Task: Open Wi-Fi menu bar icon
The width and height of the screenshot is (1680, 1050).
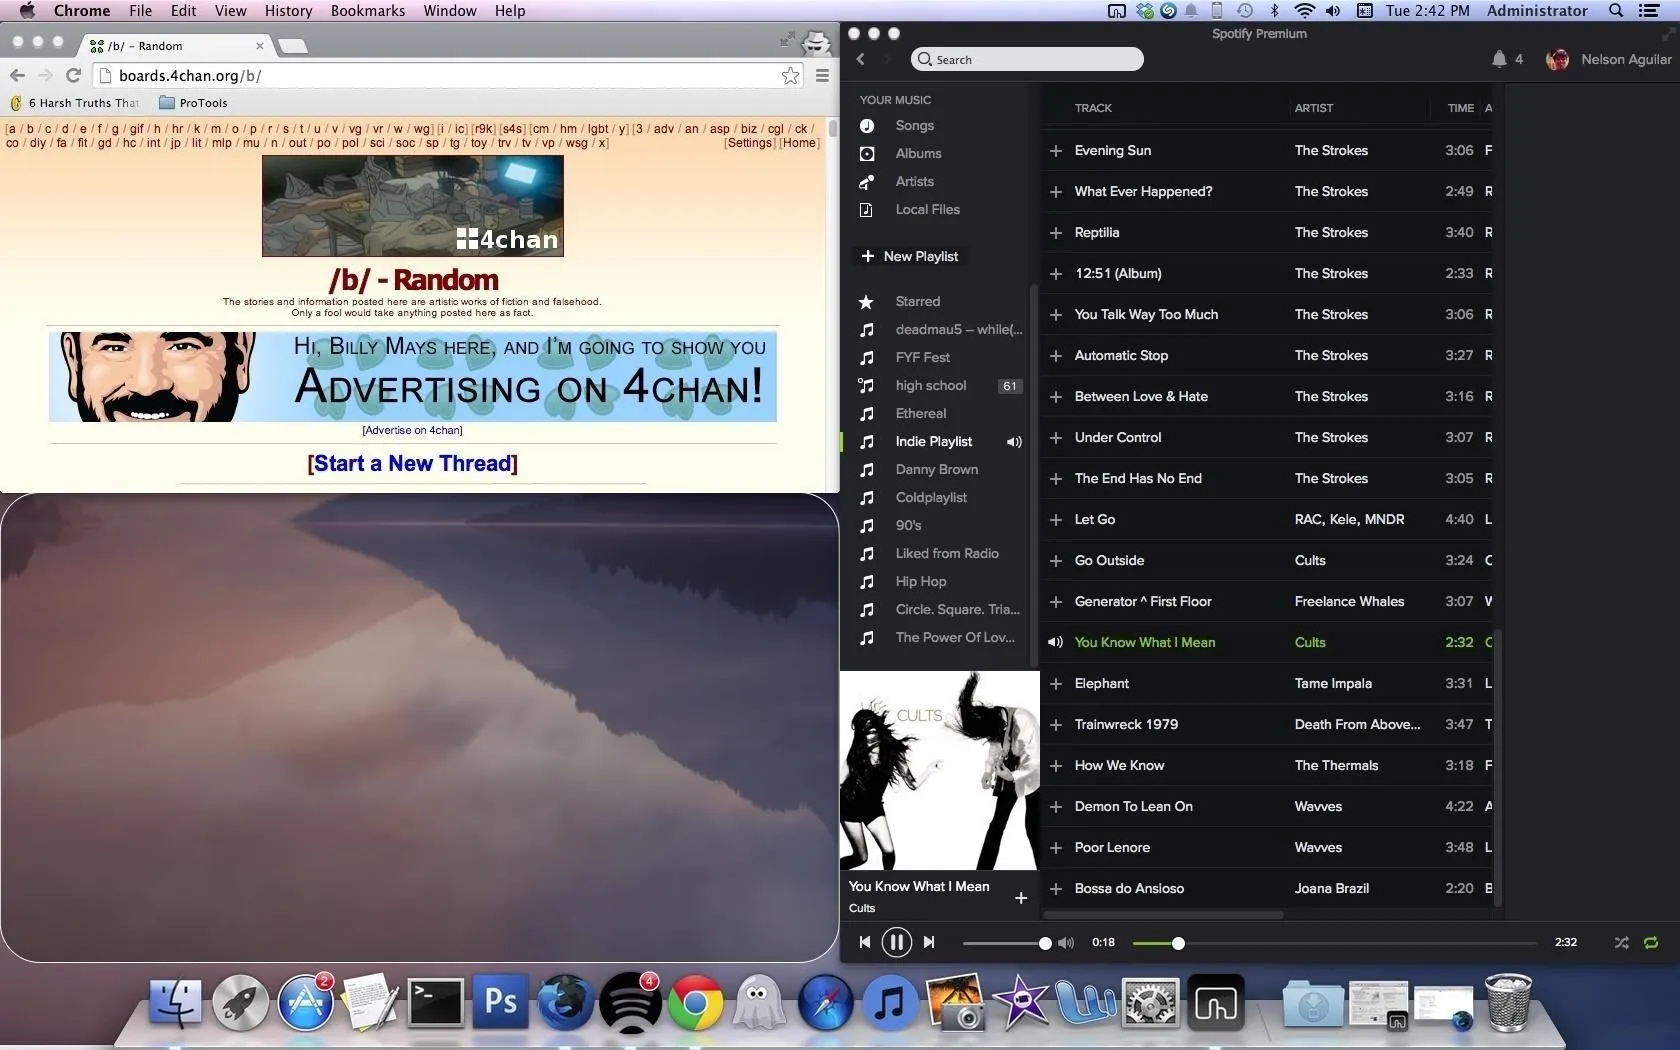Action: [x=1304, y=10]
